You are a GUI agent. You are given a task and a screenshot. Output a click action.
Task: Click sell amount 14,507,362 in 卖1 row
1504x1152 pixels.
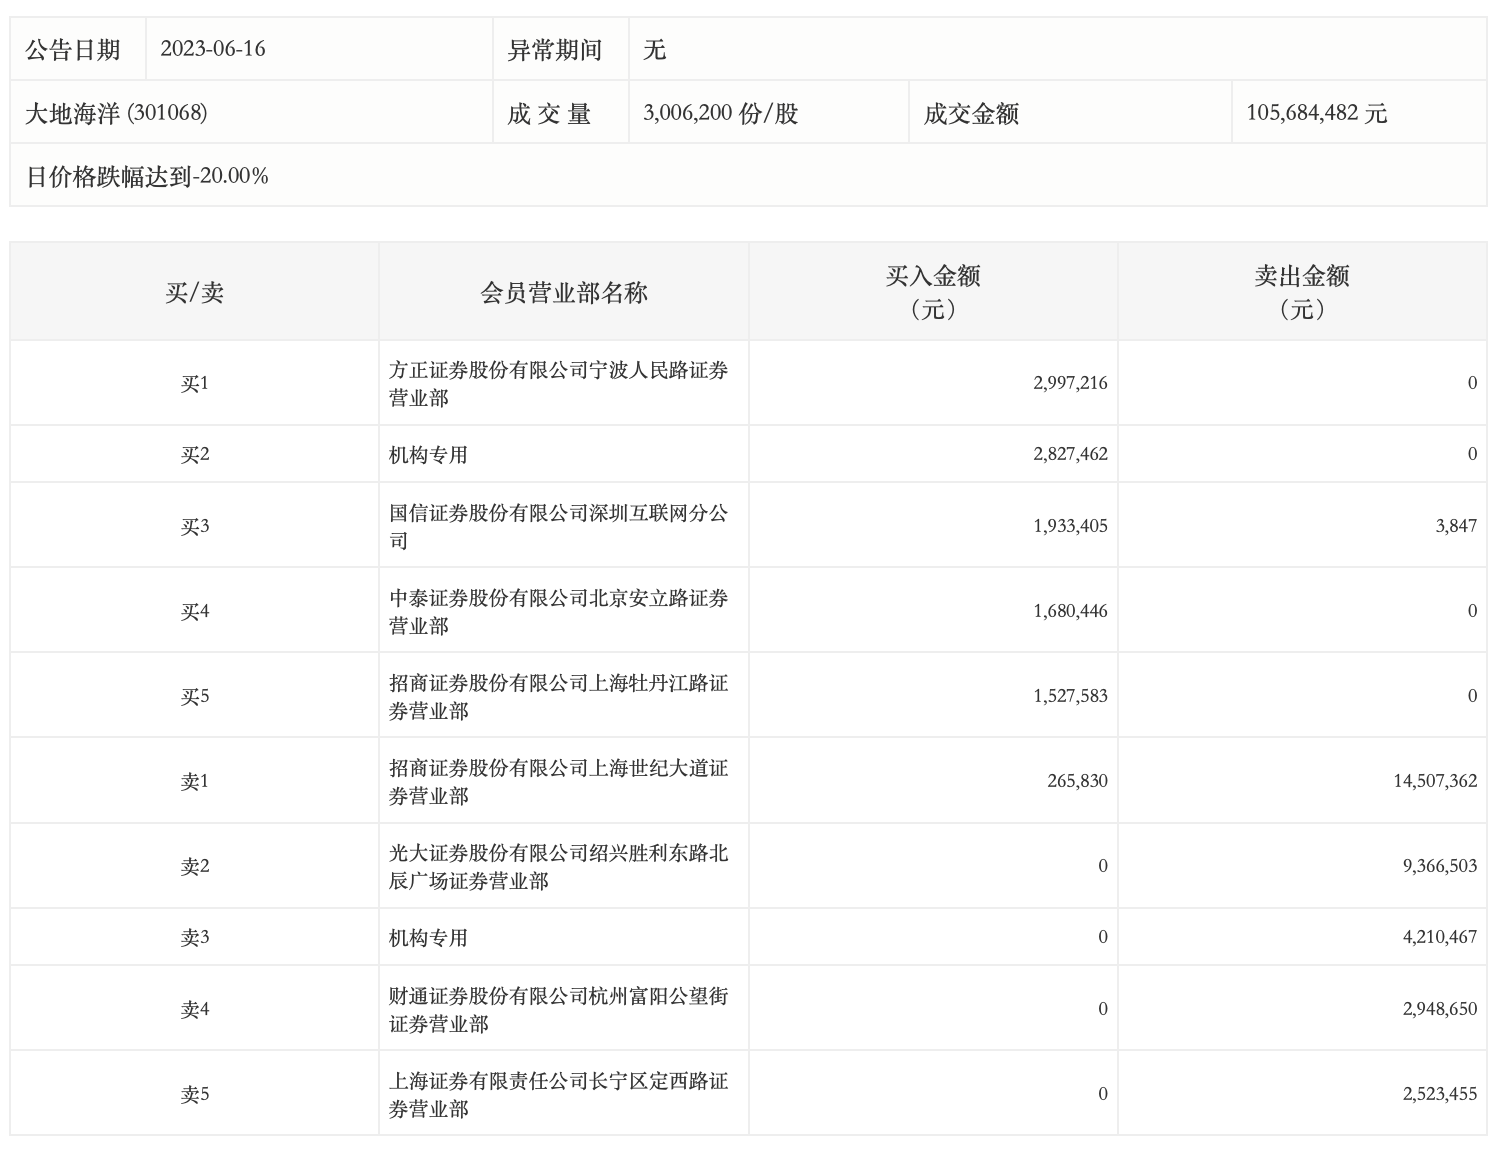tap(1434, 781)
